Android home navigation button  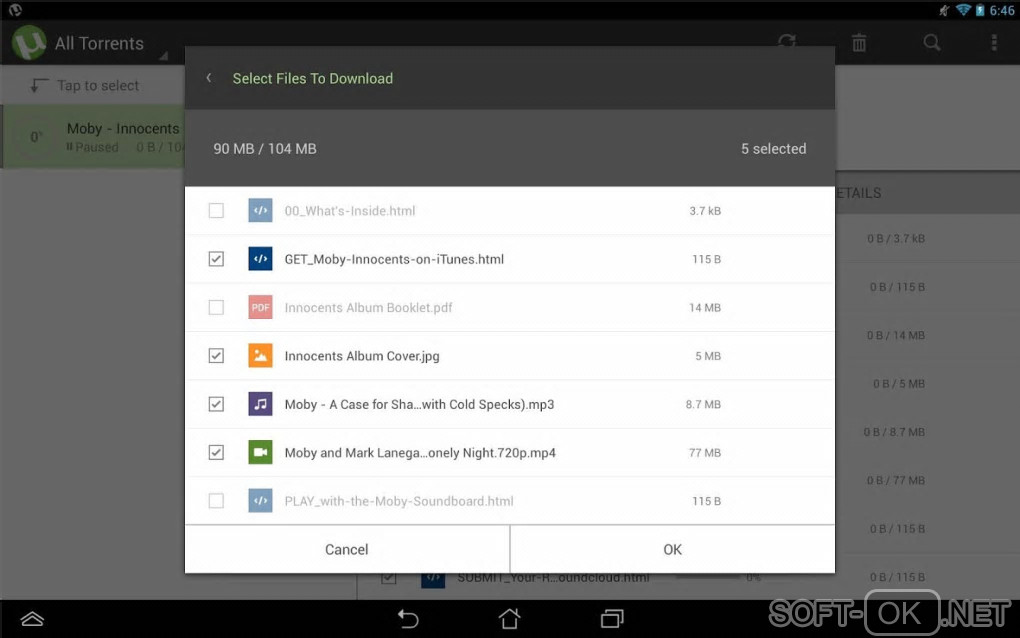509,618
